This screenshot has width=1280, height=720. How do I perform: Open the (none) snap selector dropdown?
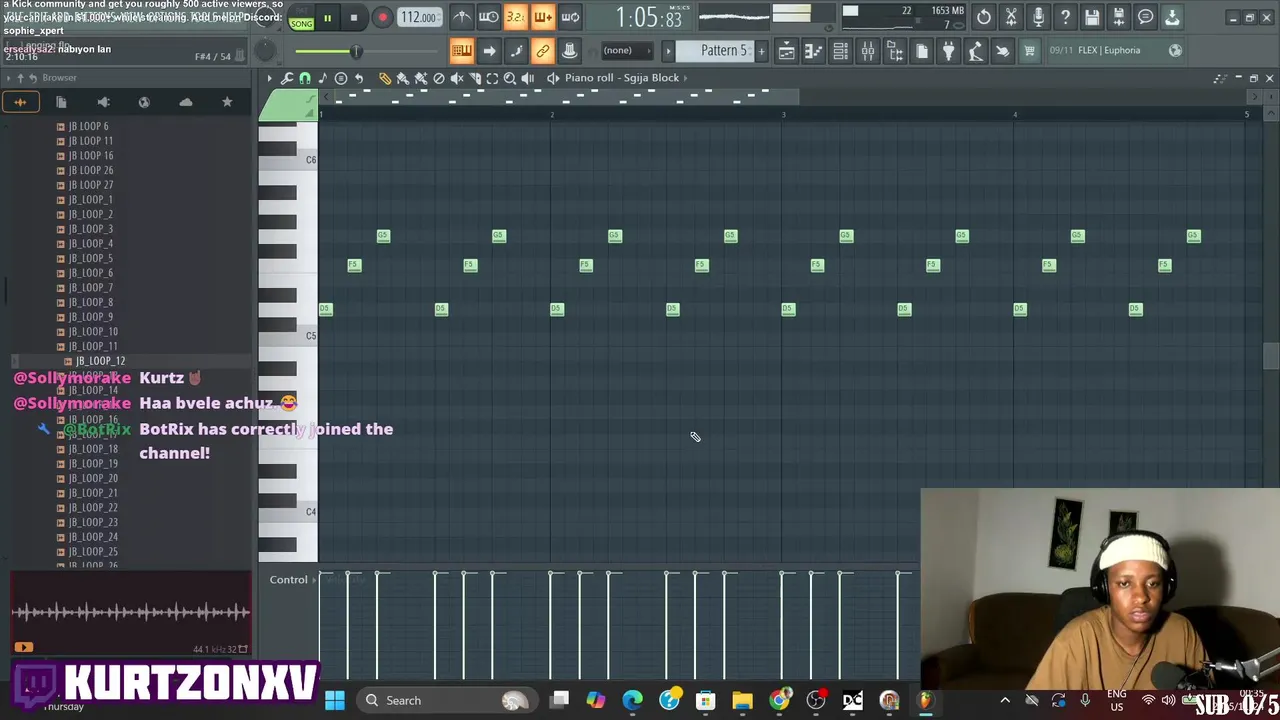click(x=626, y=51)
